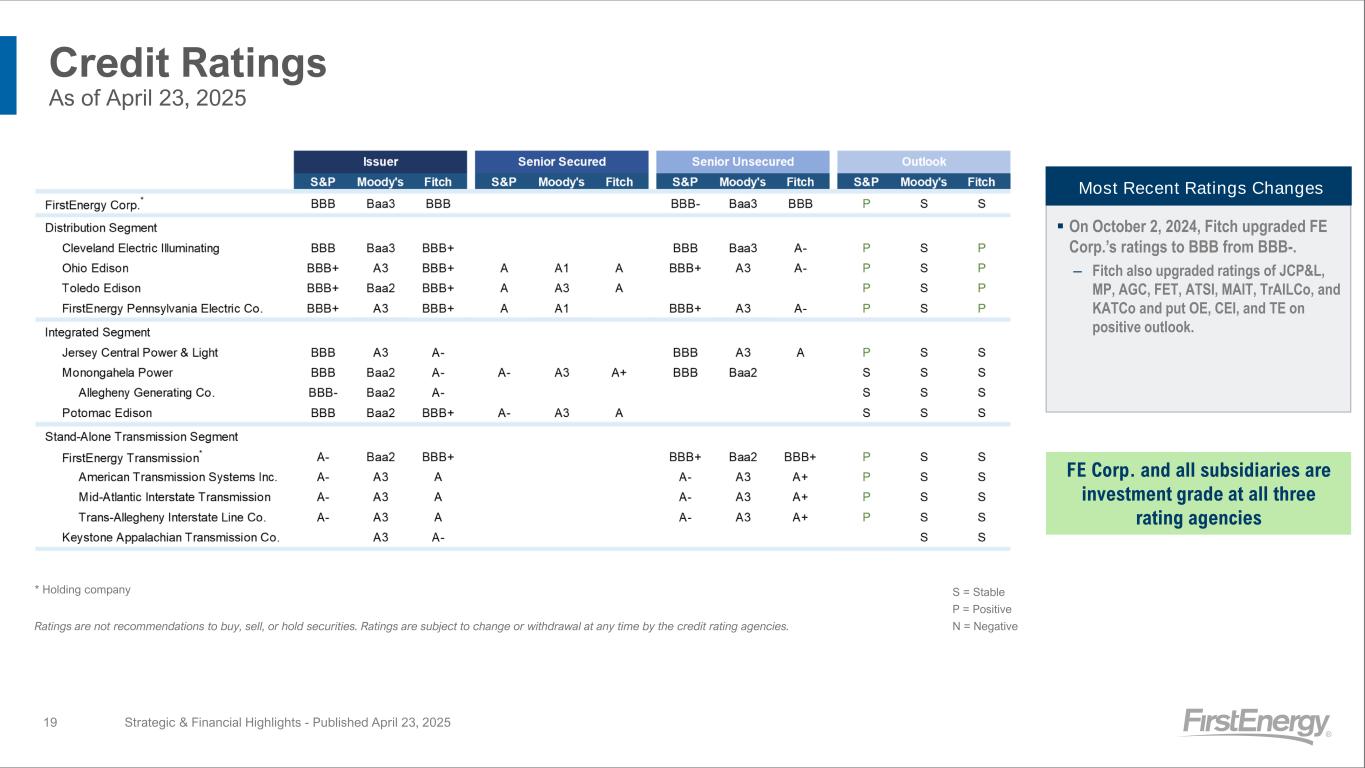Select the "N = Negative" legend entry
This screenshot has height=768, width=1365.
(x=985, y=626)
